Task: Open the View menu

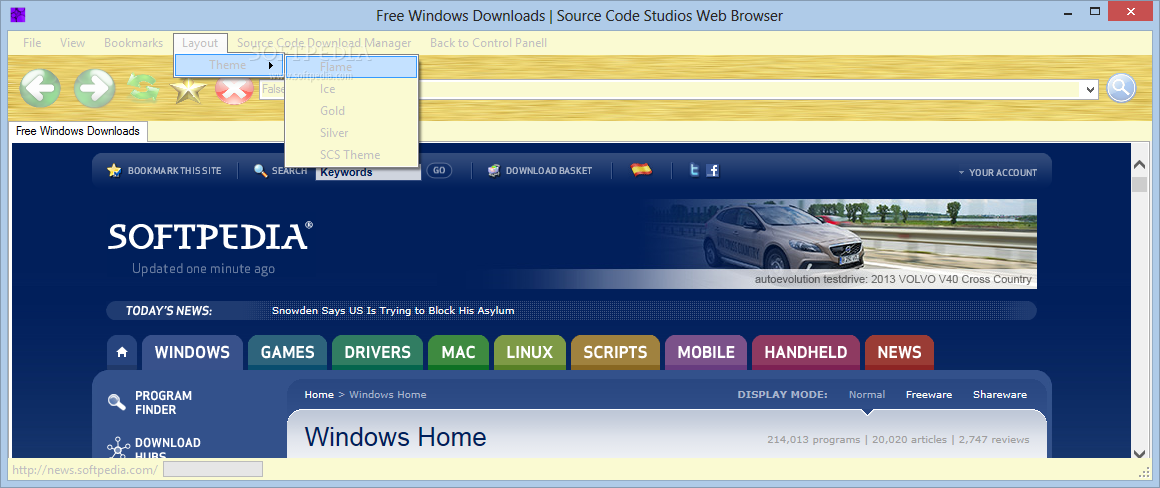Action: click(72, 43)
